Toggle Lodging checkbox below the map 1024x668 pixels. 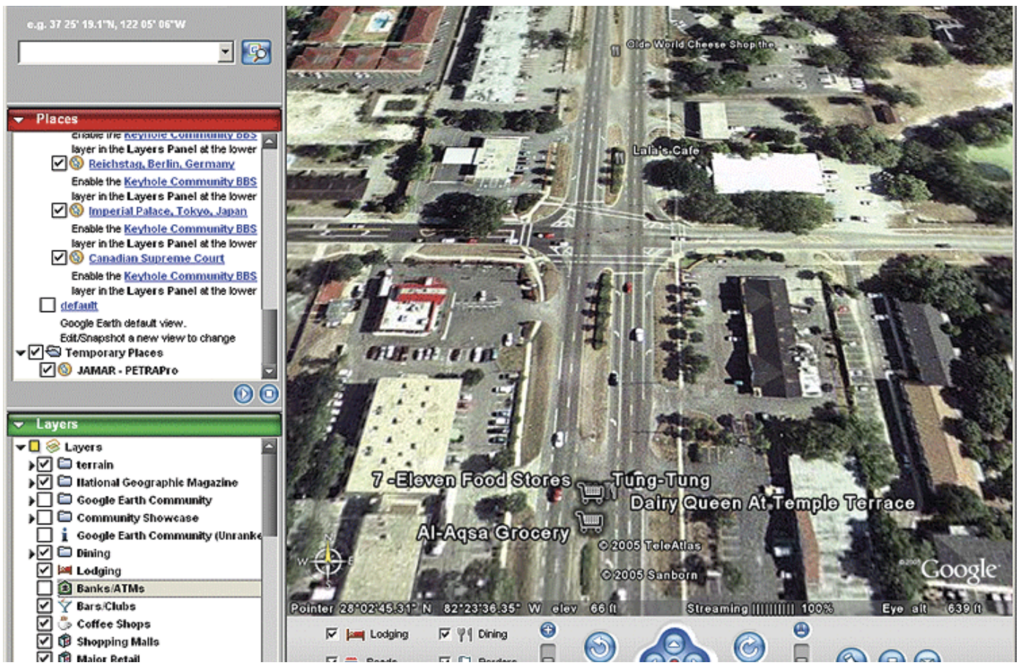pos(332,633)
